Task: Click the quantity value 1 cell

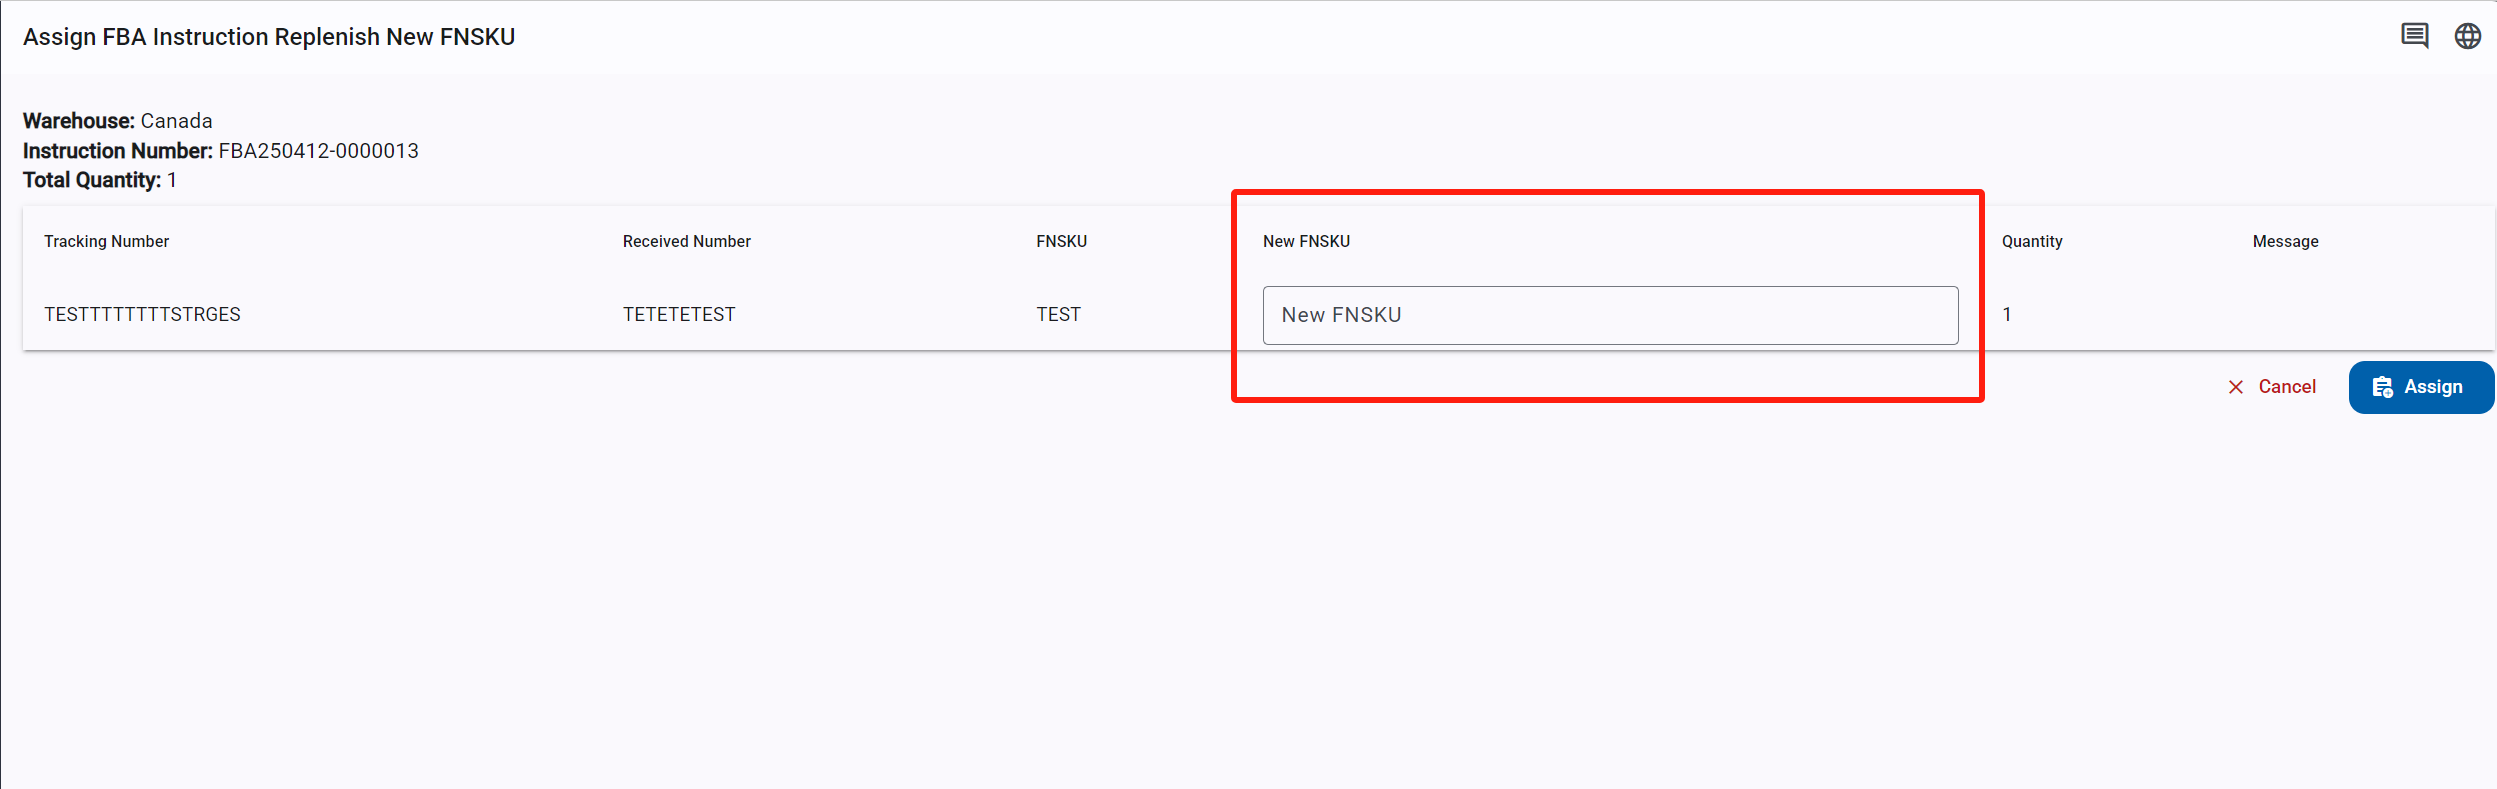Action: 2007,314
